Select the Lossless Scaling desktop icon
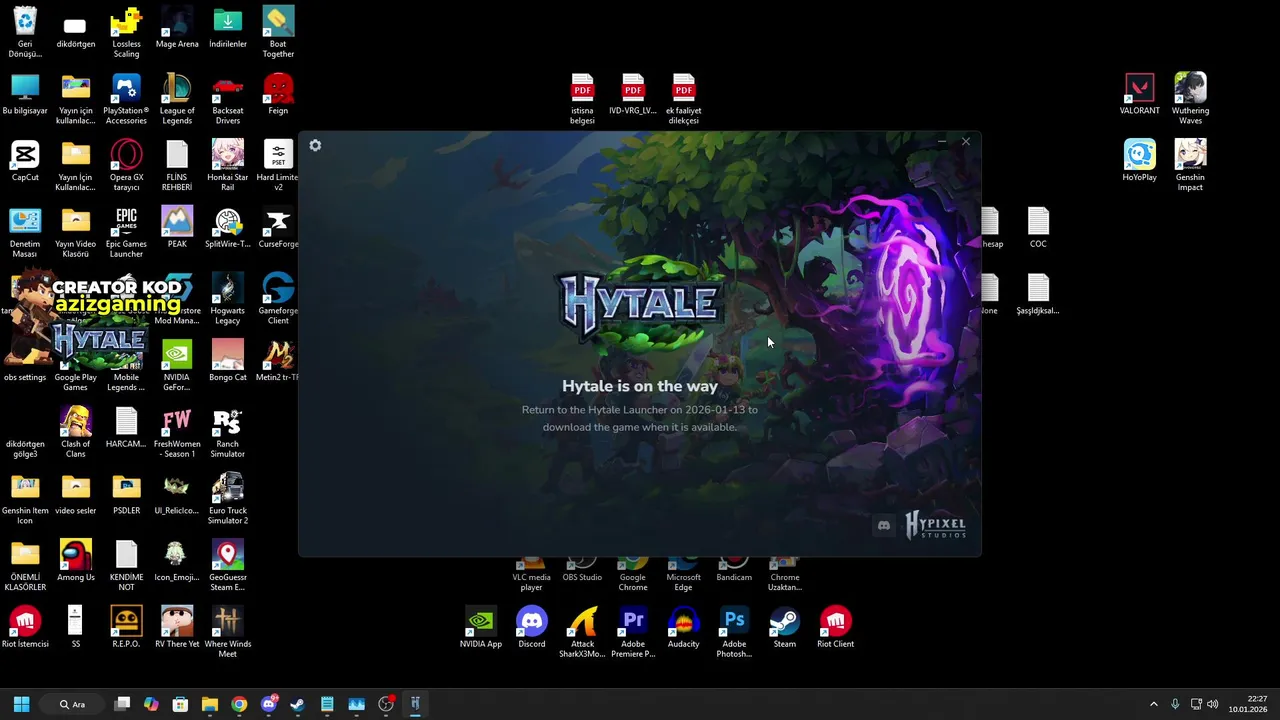 click(126, 32)
